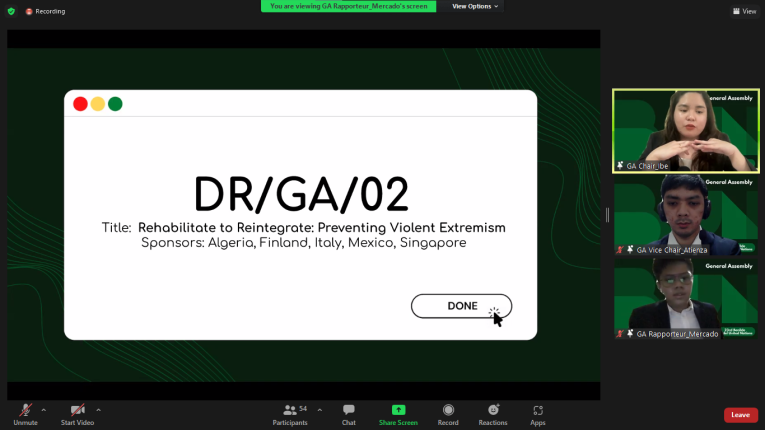Click the pin icon on GA Chair_Ibe tile

[620, 166]
